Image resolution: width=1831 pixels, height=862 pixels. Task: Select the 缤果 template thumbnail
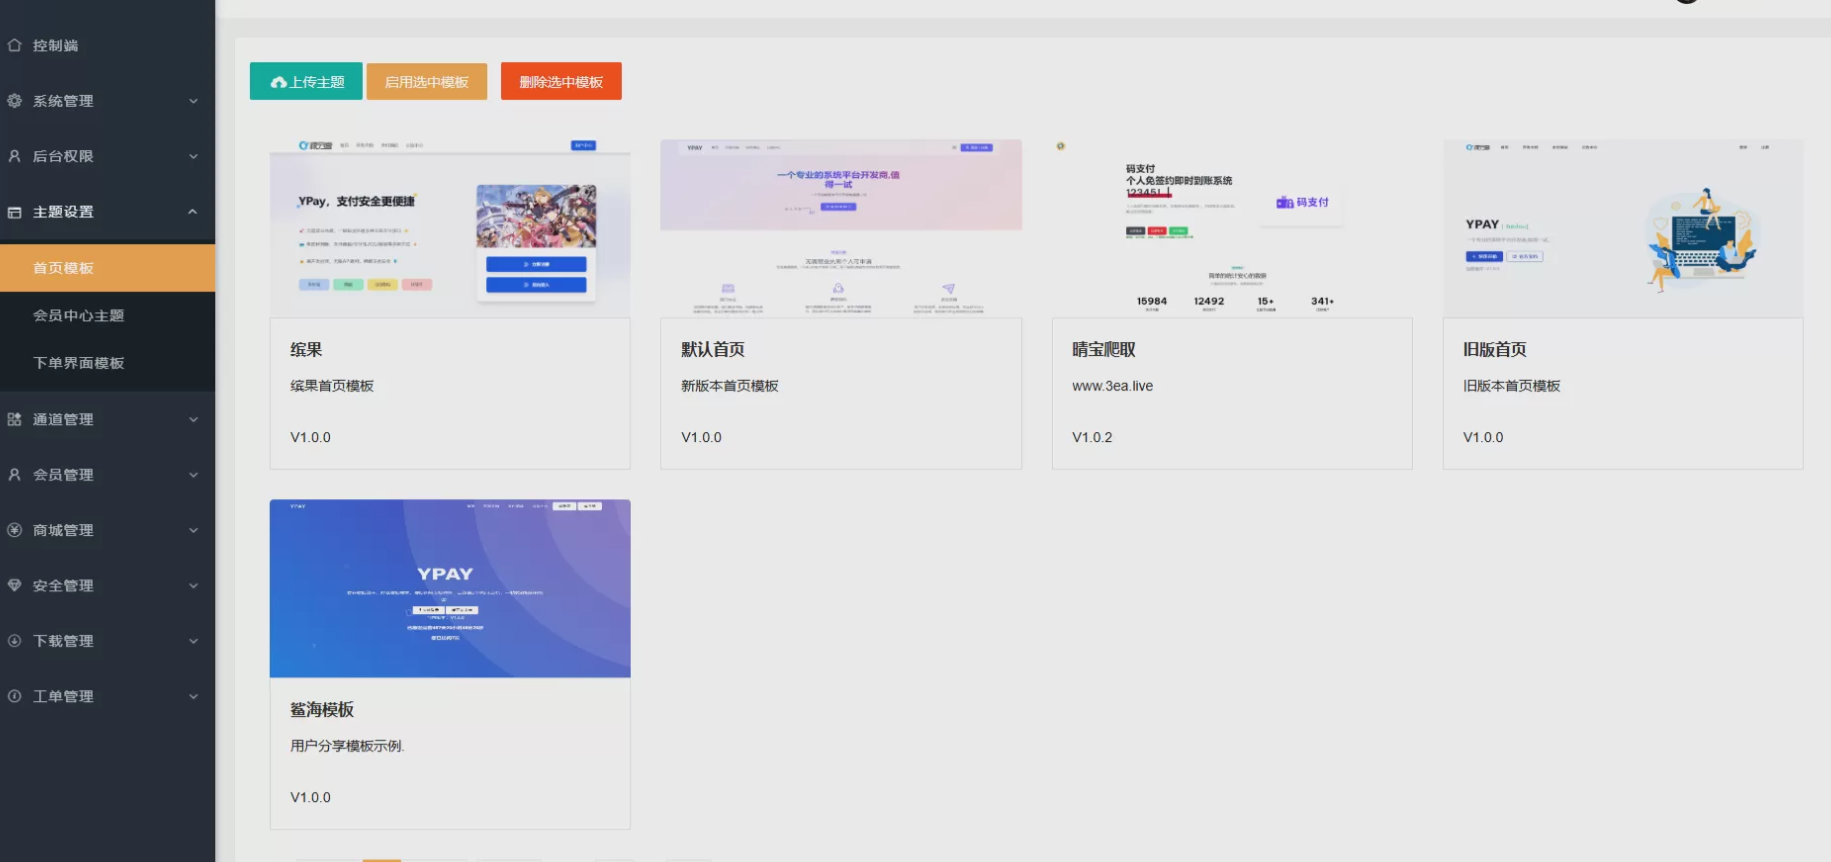pos(450,228)
